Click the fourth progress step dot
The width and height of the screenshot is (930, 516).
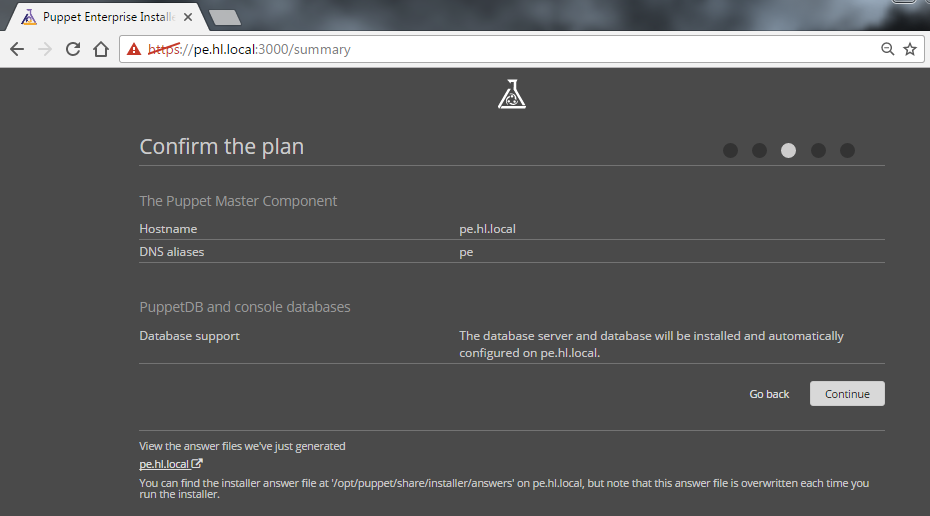[x=818, y=151]
